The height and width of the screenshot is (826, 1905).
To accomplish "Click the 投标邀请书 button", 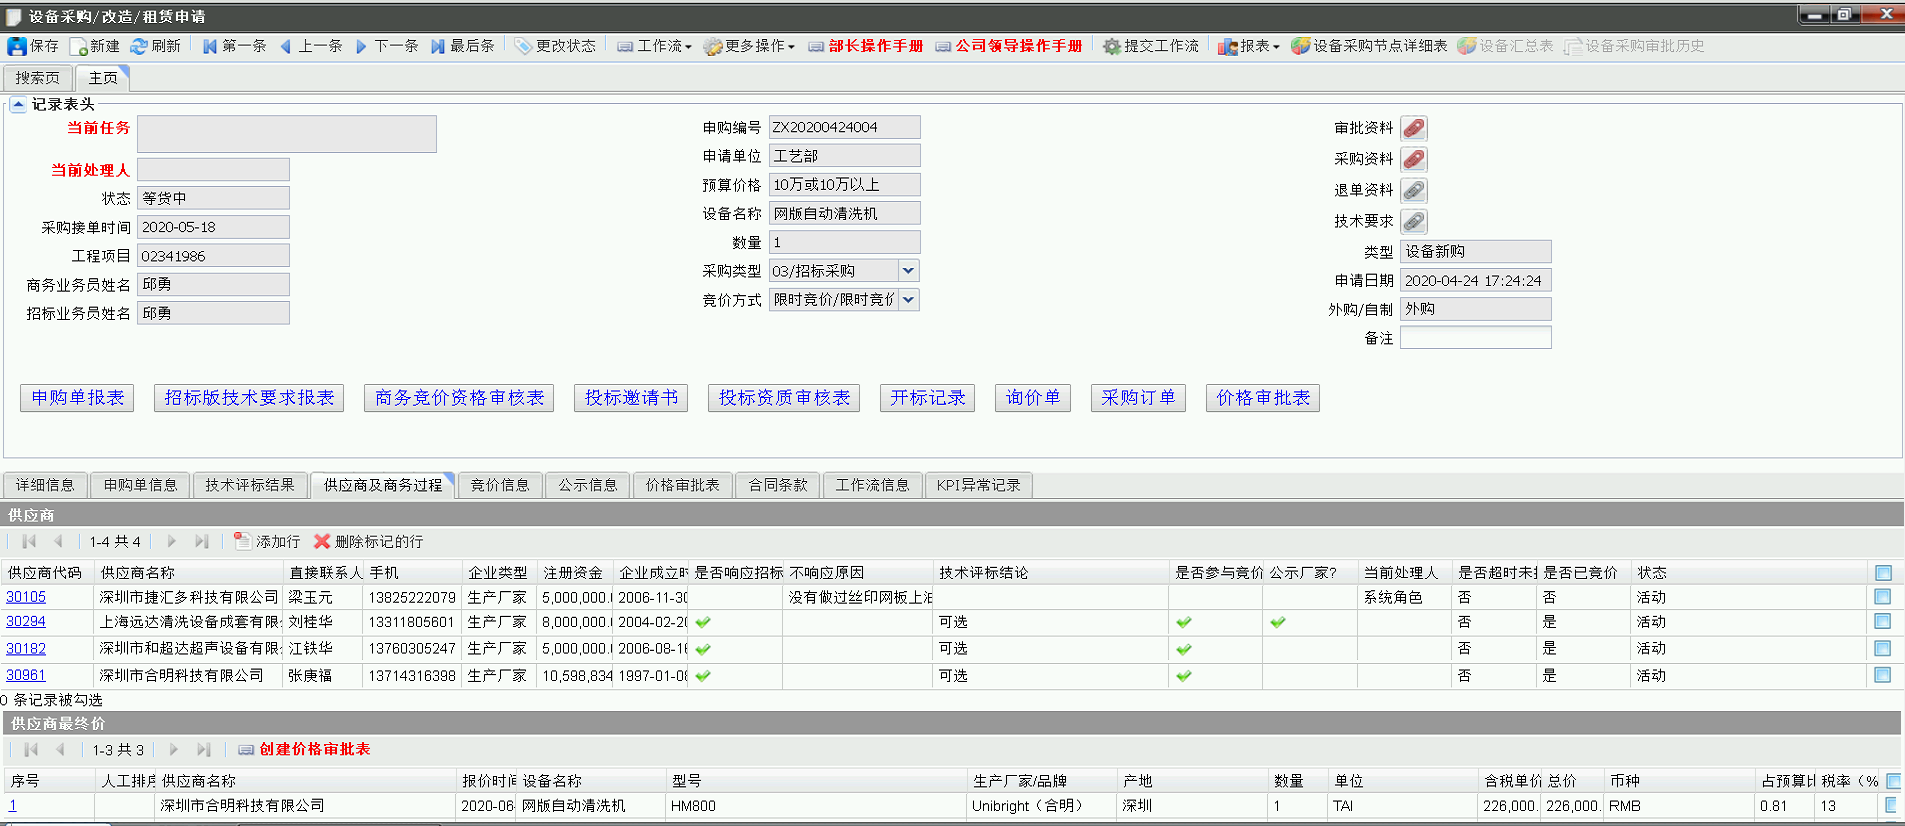I will (x=631, y=398).
